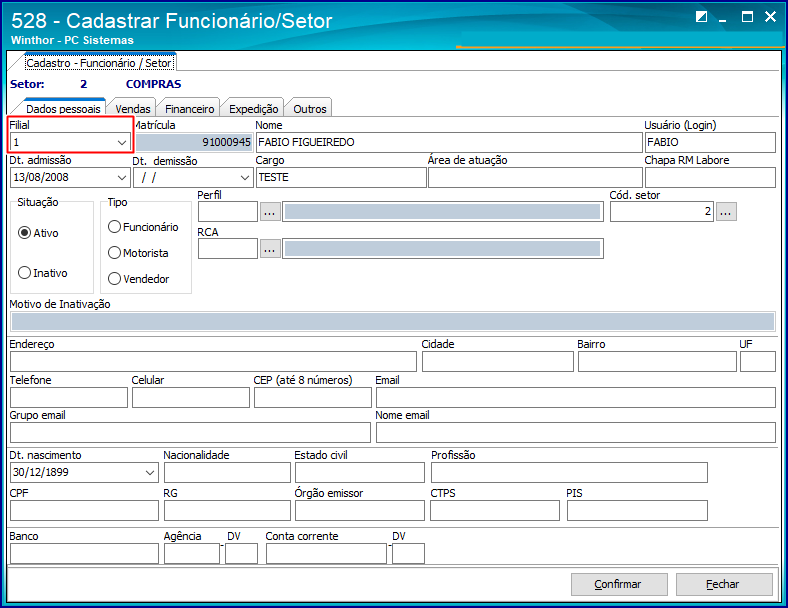This screenshot has height=608, width=788.
Task: Click the window restore-size icon in title bar
Action: click(x=701, y=17)
